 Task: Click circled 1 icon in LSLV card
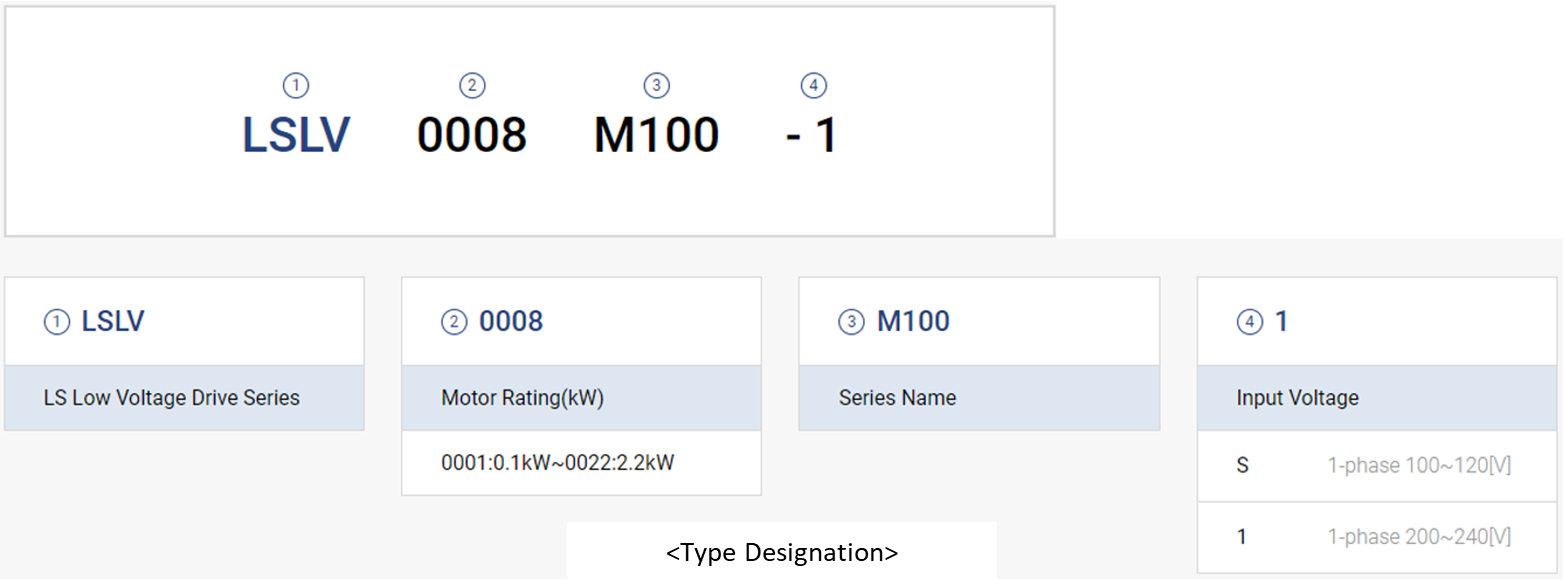click(x=57, y=322)
